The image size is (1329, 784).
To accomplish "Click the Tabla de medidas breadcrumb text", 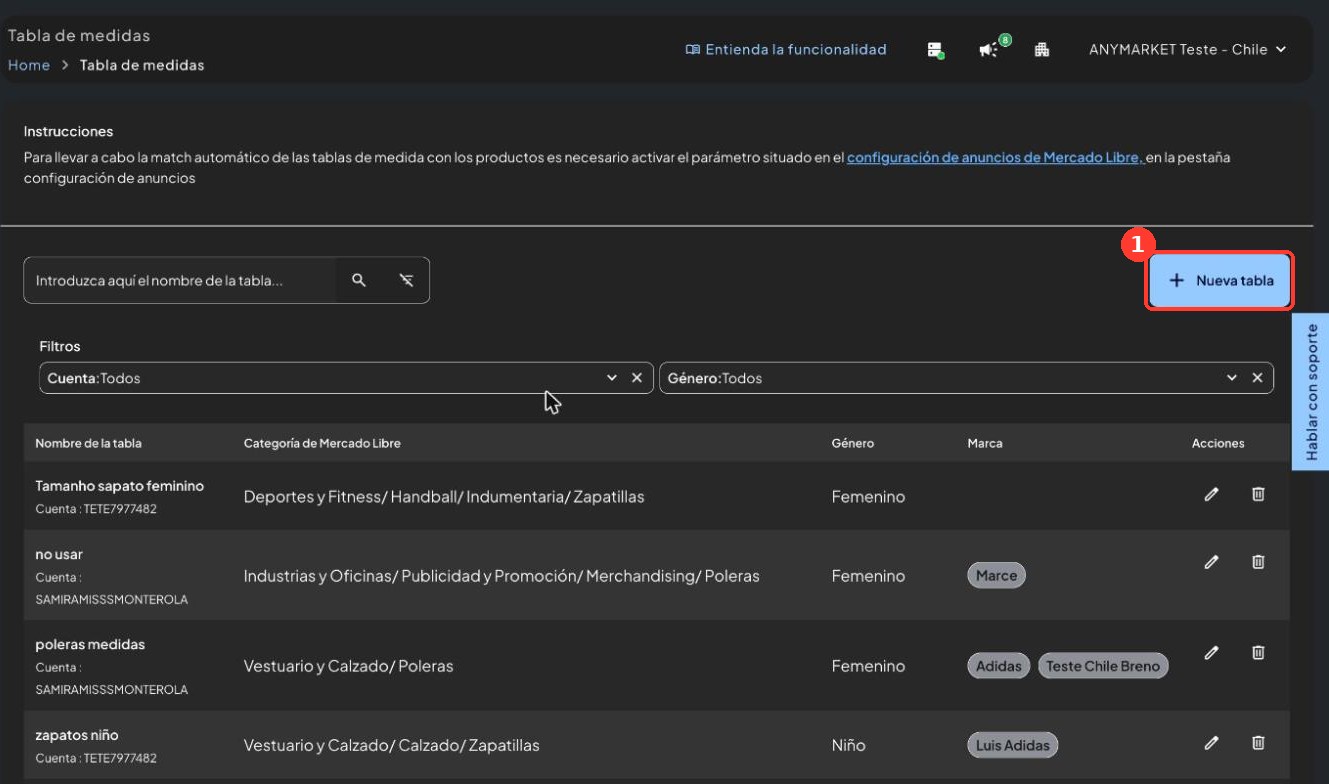I will (142, 65).
